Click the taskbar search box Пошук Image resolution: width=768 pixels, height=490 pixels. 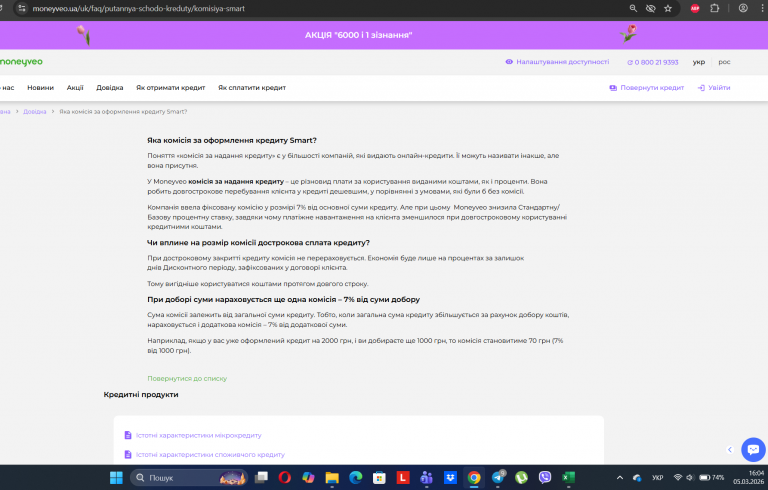tap(189, 478)
